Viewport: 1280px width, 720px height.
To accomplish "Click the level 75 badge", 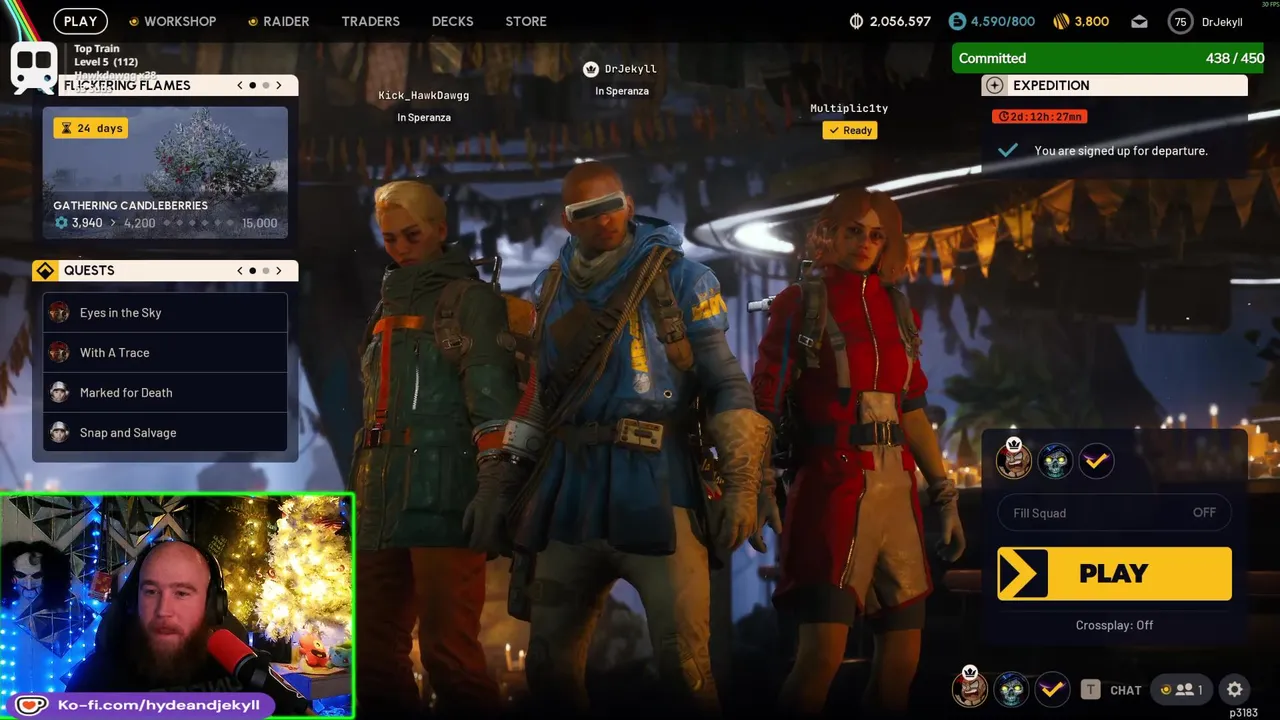I will tap(1181, 22).
